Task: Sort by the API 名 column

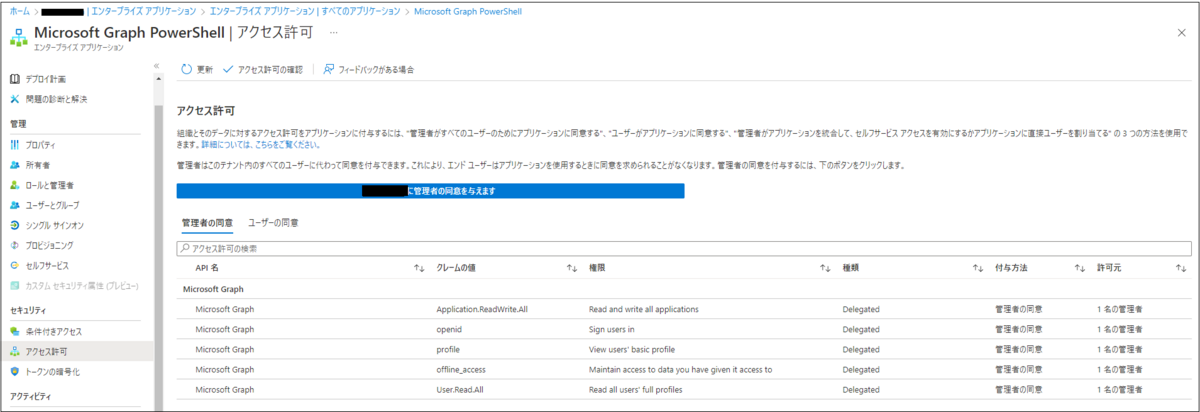Action: [419, 268]
